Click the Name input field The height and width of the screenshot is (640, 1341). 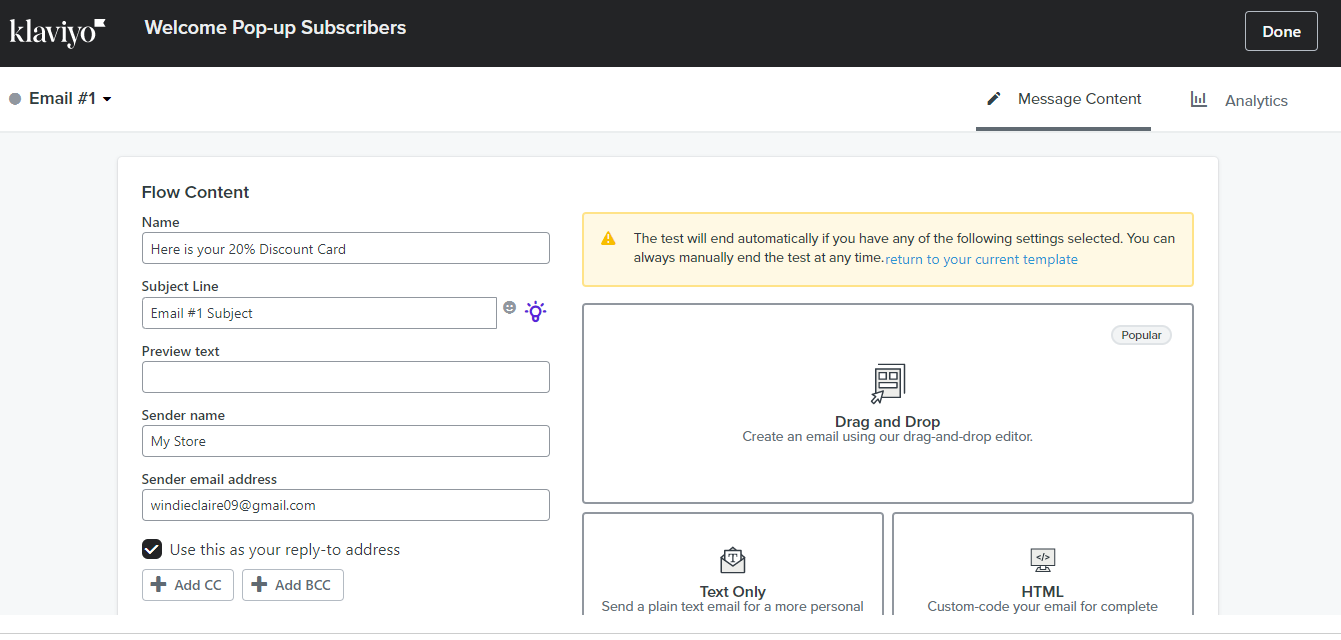[346, 248]
